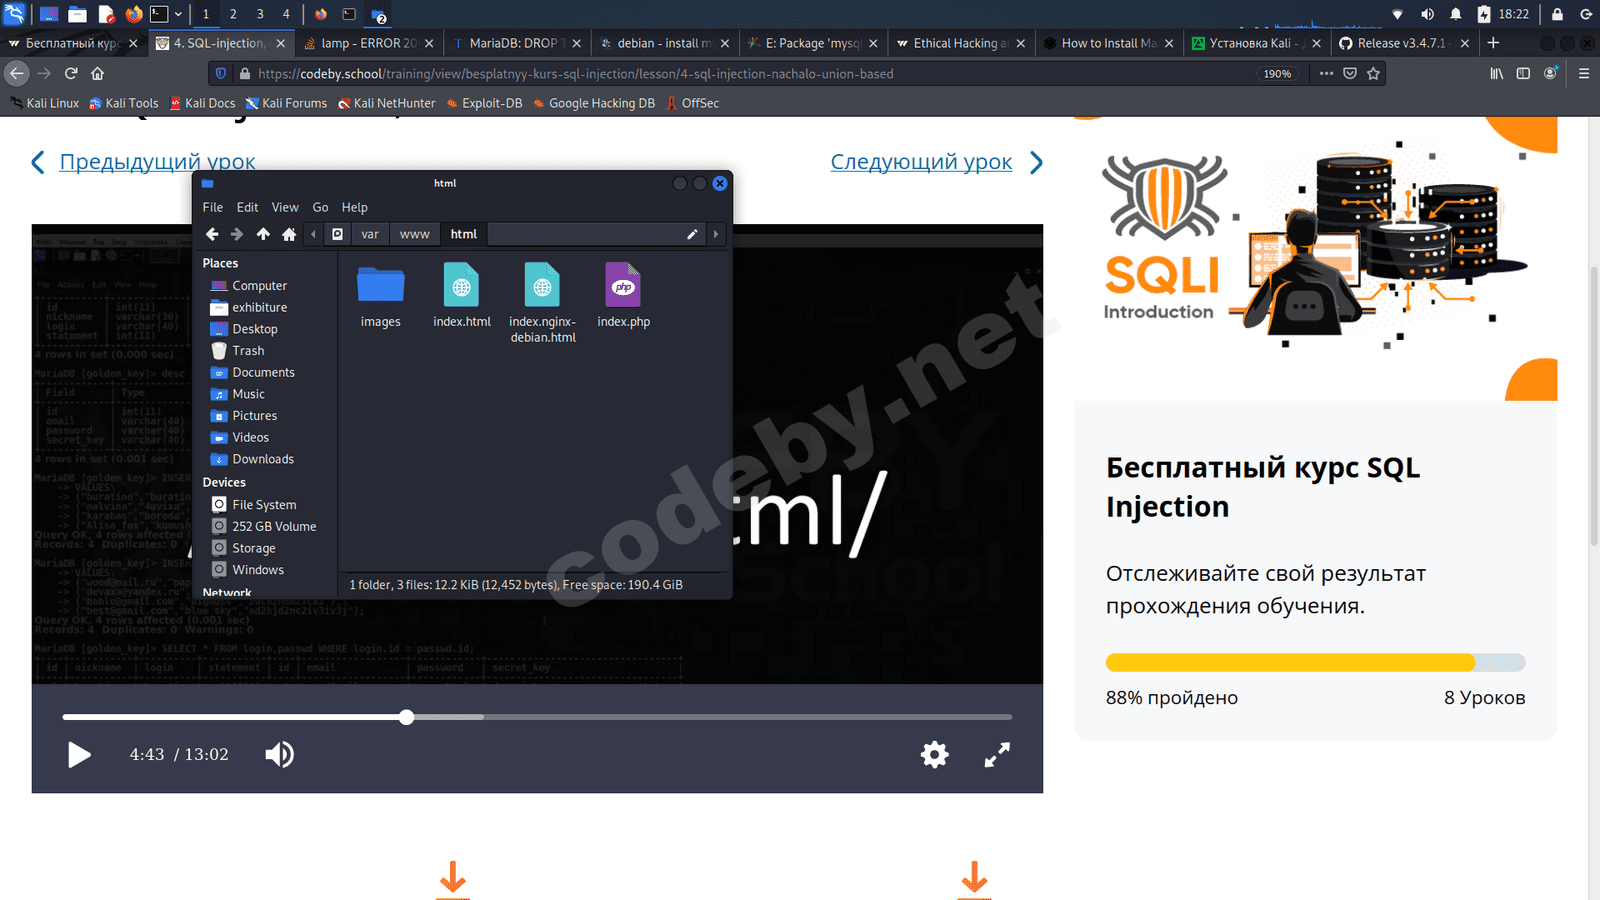Viewport: 1600px width, 900px height.
Task: Play the lesson video
Action: pos(79,755)
